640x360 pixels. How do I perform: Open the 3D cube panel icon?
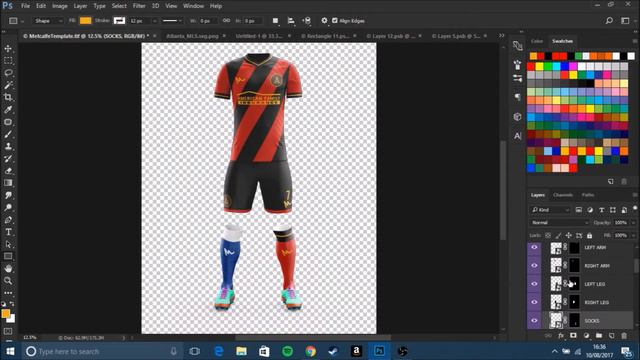tap(518, 117)
